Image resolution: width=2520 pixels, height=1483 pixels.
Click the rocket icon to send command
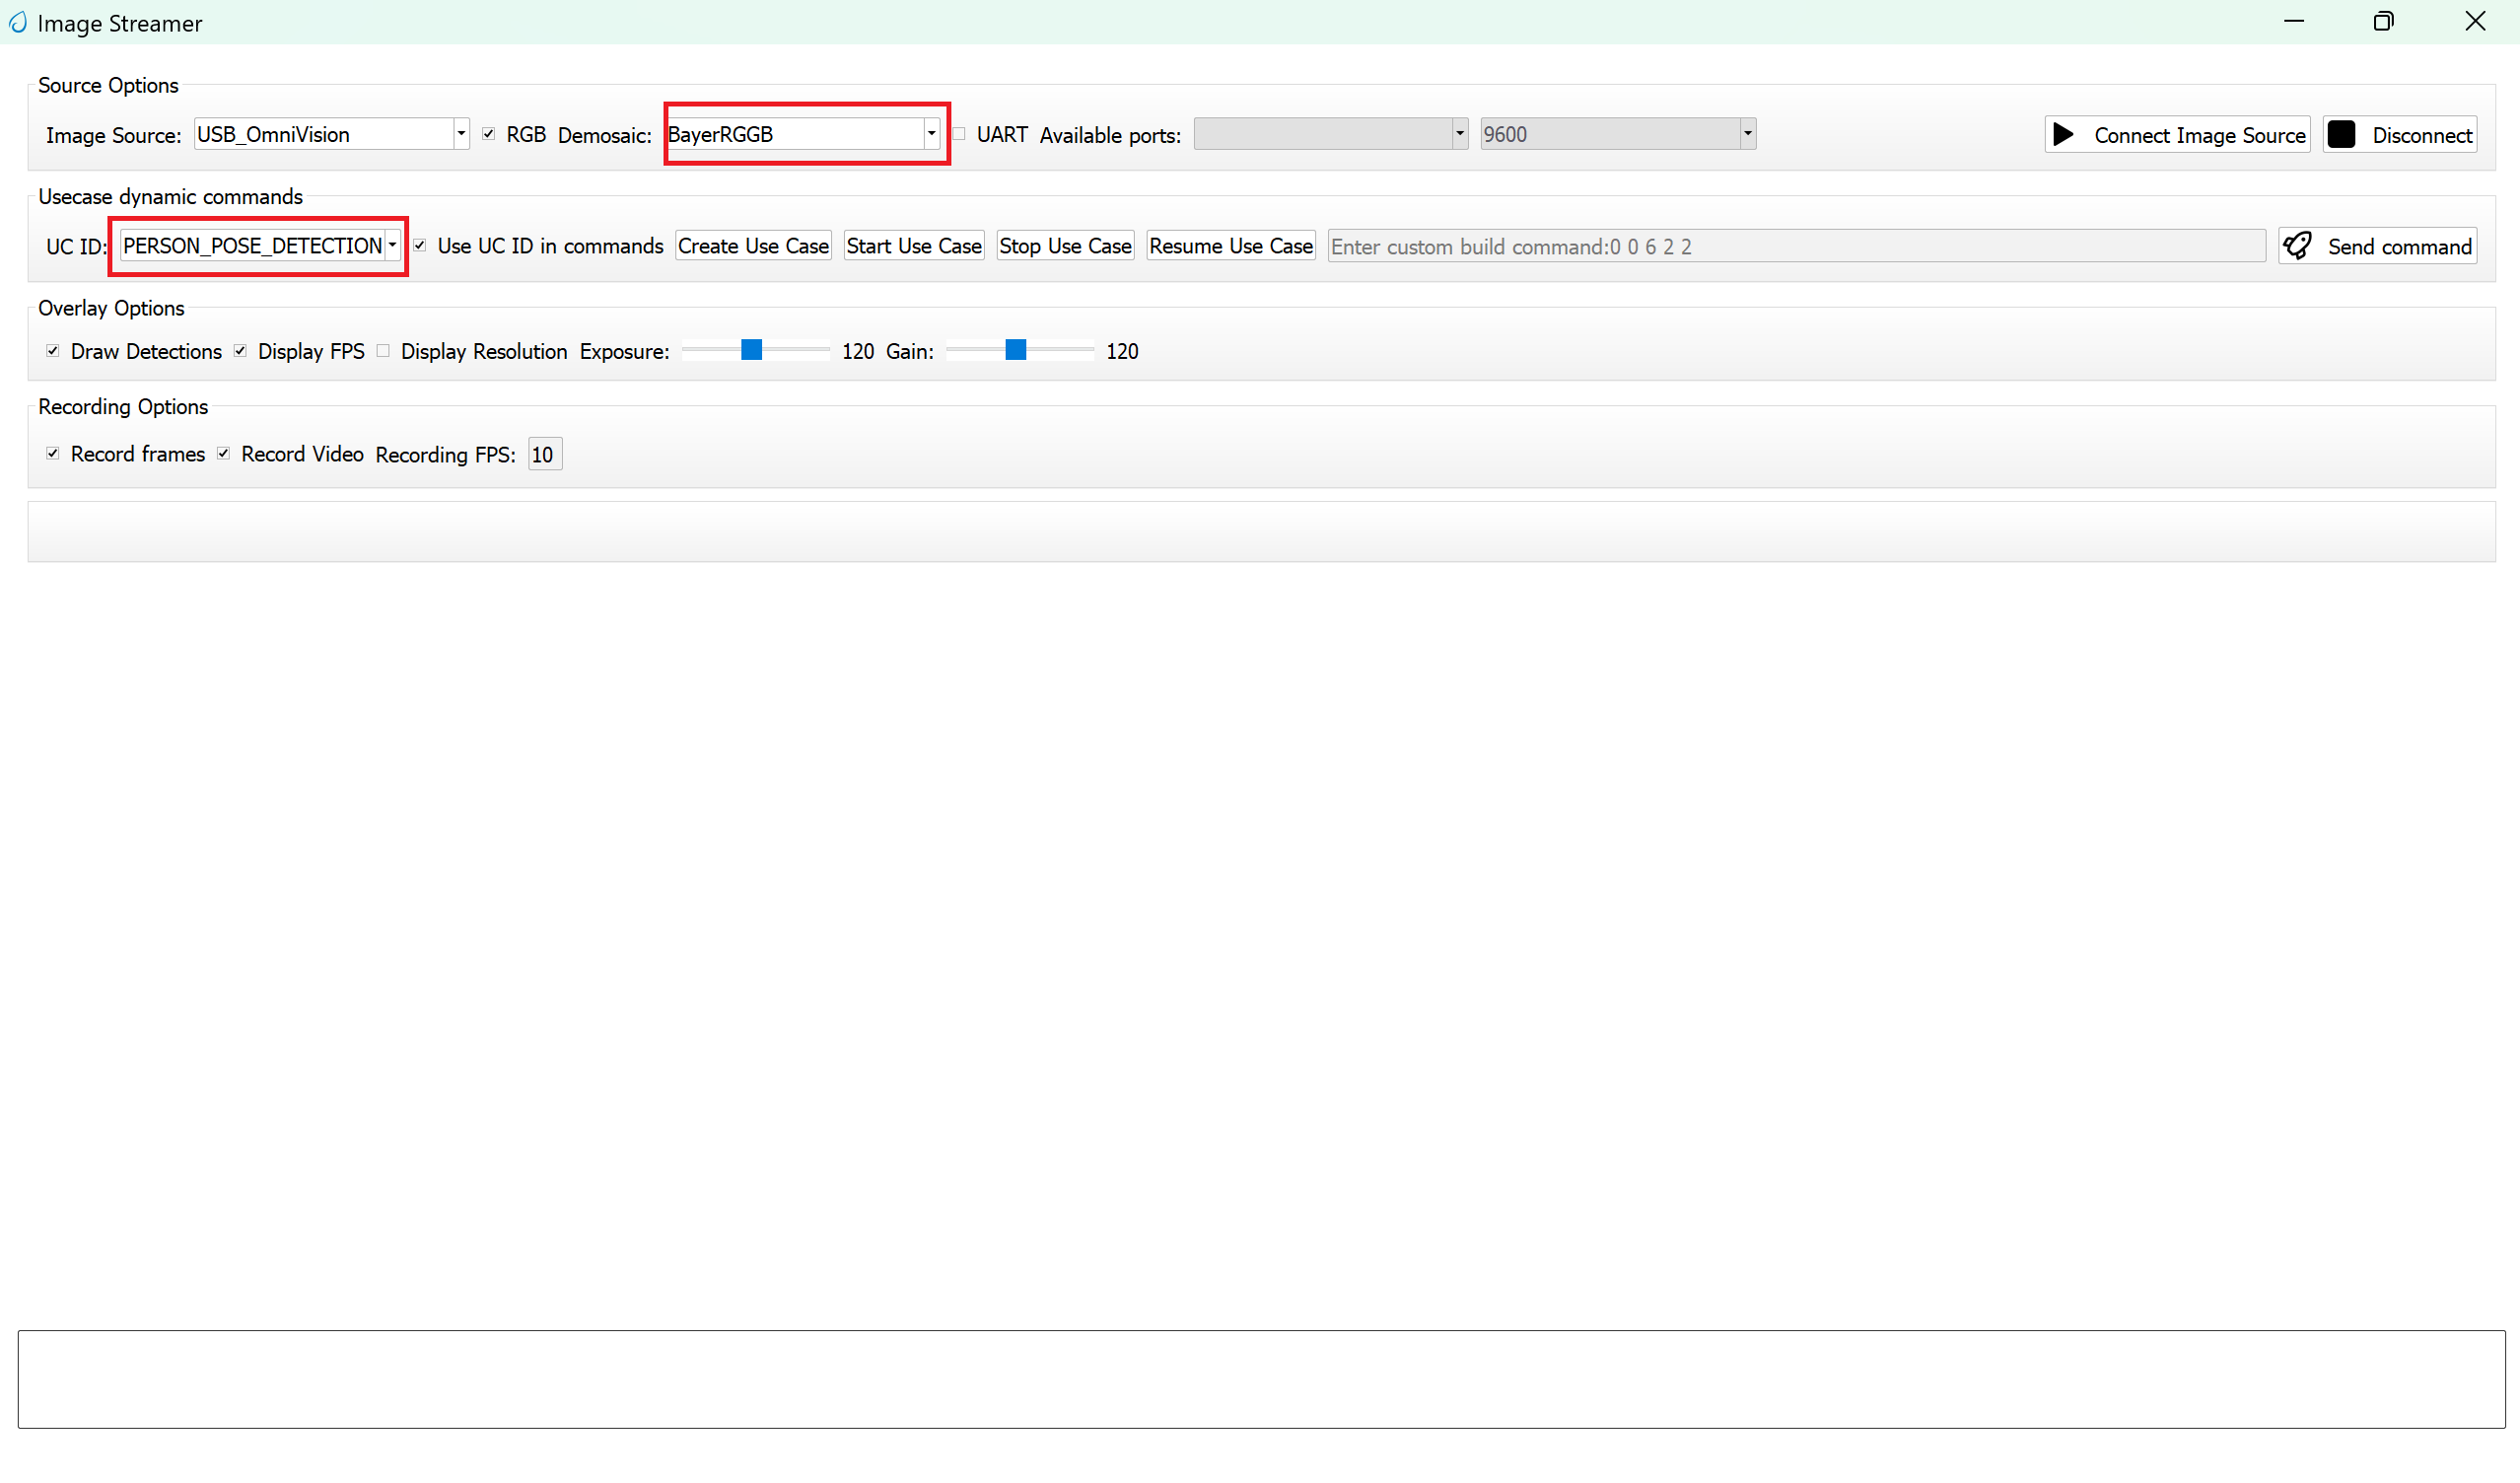(x=2298, y=245)
